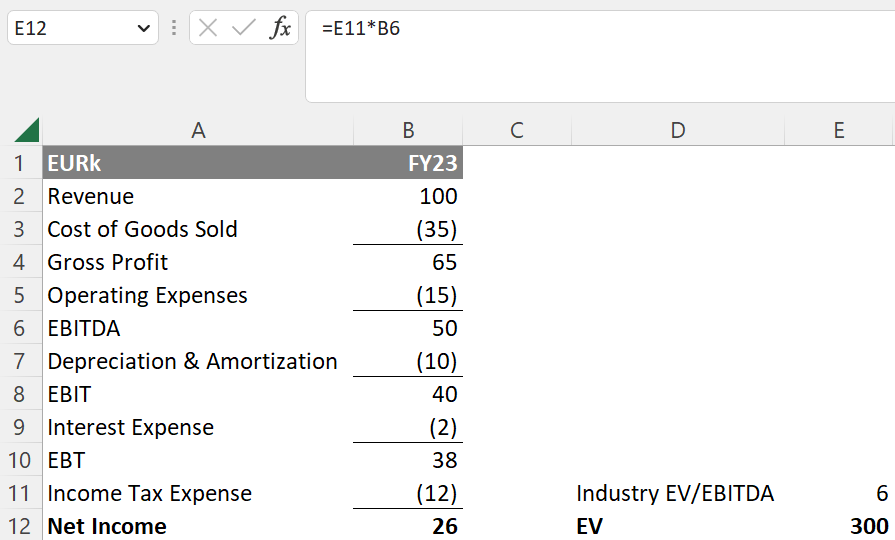Select column A header
This screenshot has width=895, height=540.
point(198,130)
